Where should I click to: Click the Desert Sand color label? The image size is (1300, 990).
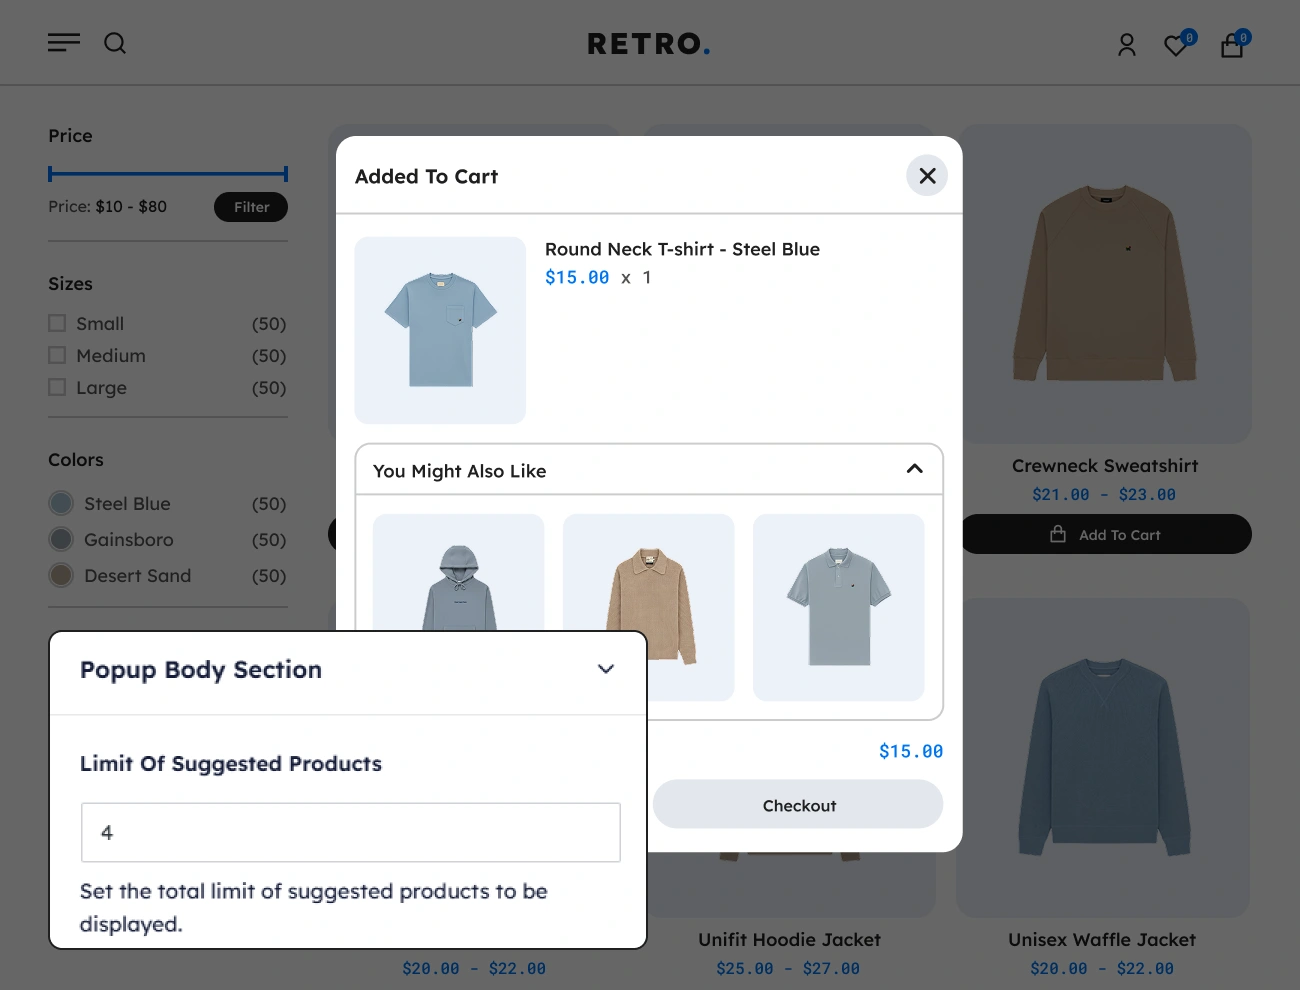[x=137, y=576]
